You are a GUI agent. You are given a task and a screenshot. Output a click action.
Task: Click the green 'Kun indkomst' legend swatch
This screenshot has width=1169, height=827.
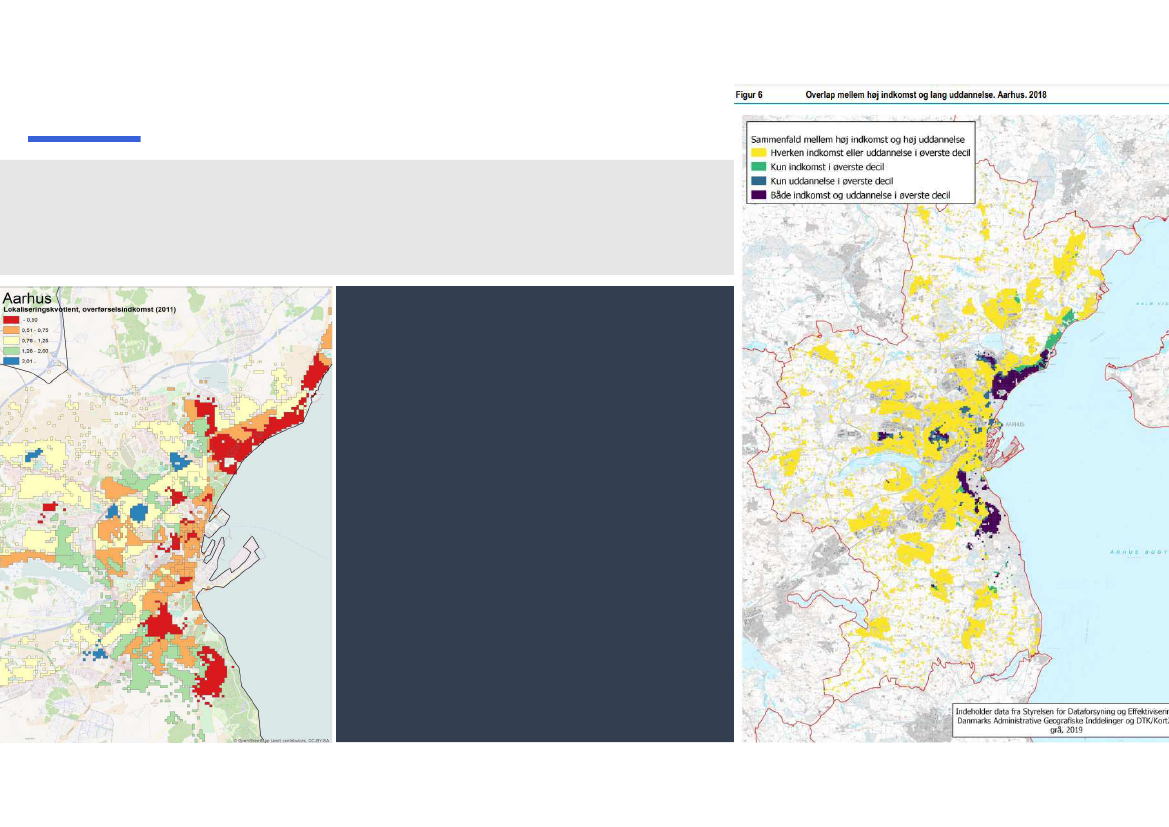tap(758, 167)
